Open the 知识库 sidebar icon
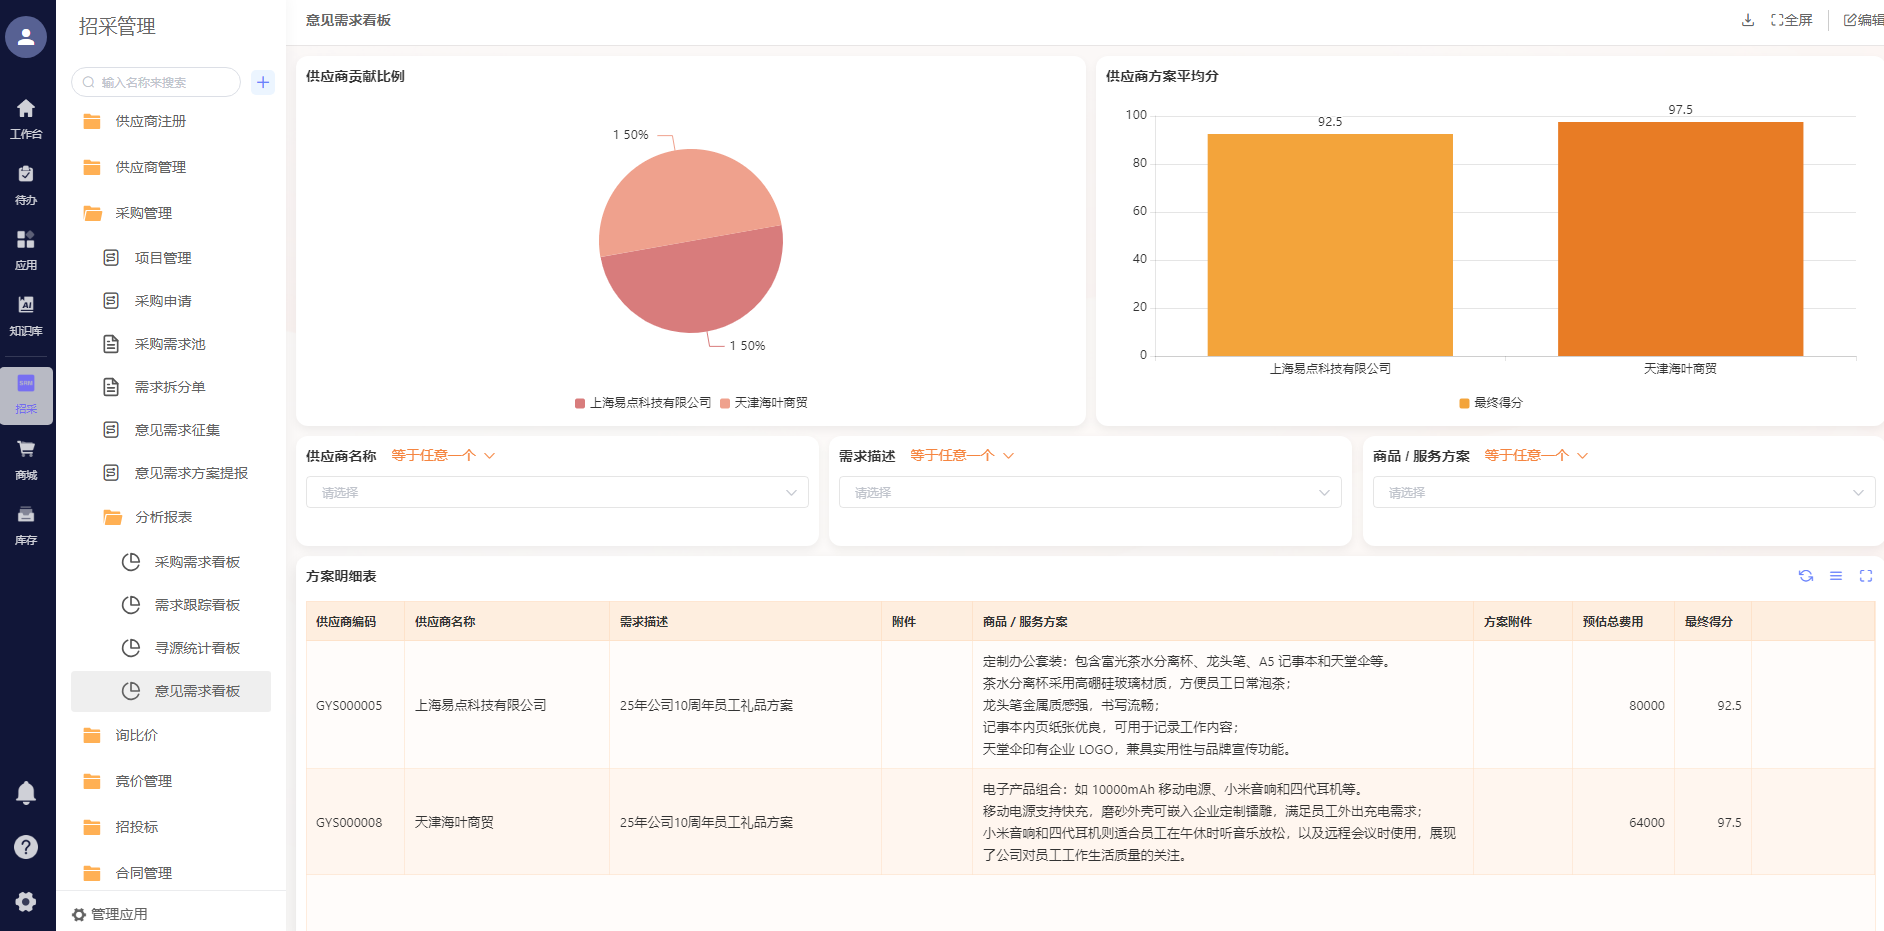1884x931 pixels. [x=26, y=314]
